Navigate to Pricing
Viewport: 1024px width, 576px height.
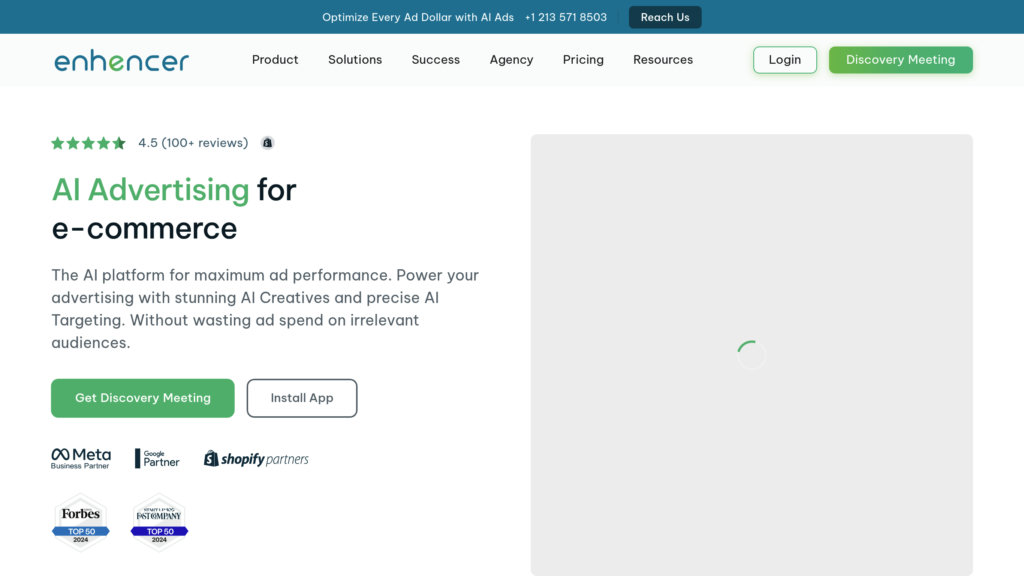pos(583,60)
